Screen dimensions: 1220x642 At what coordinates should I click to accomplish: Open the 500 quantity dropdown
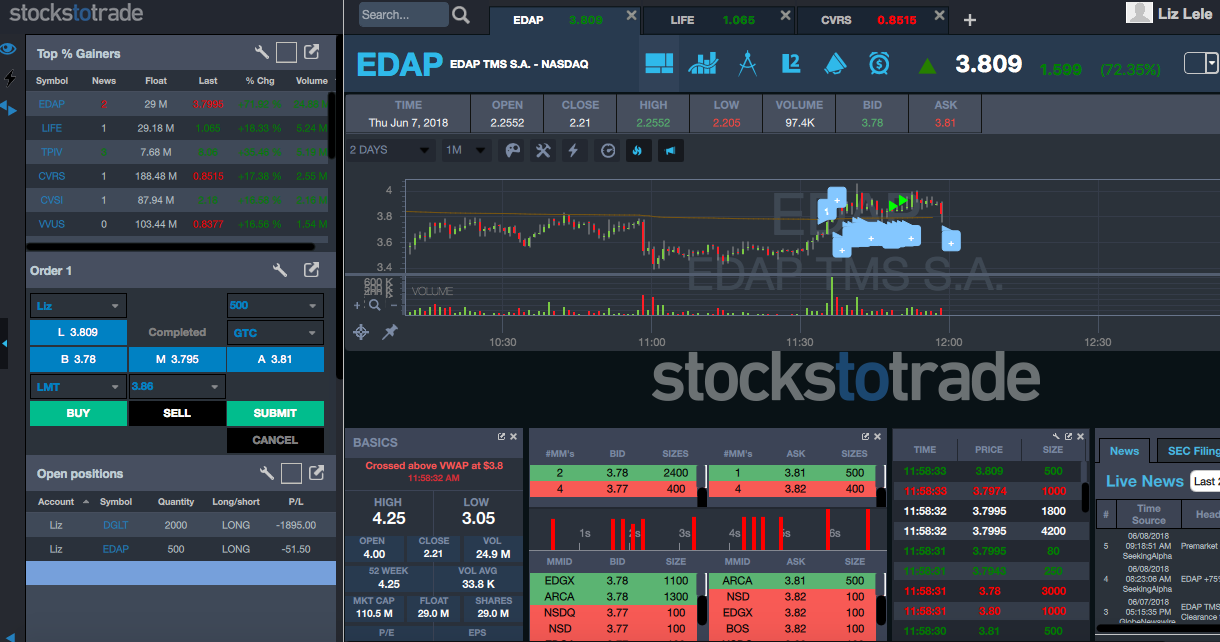point(275,305)
